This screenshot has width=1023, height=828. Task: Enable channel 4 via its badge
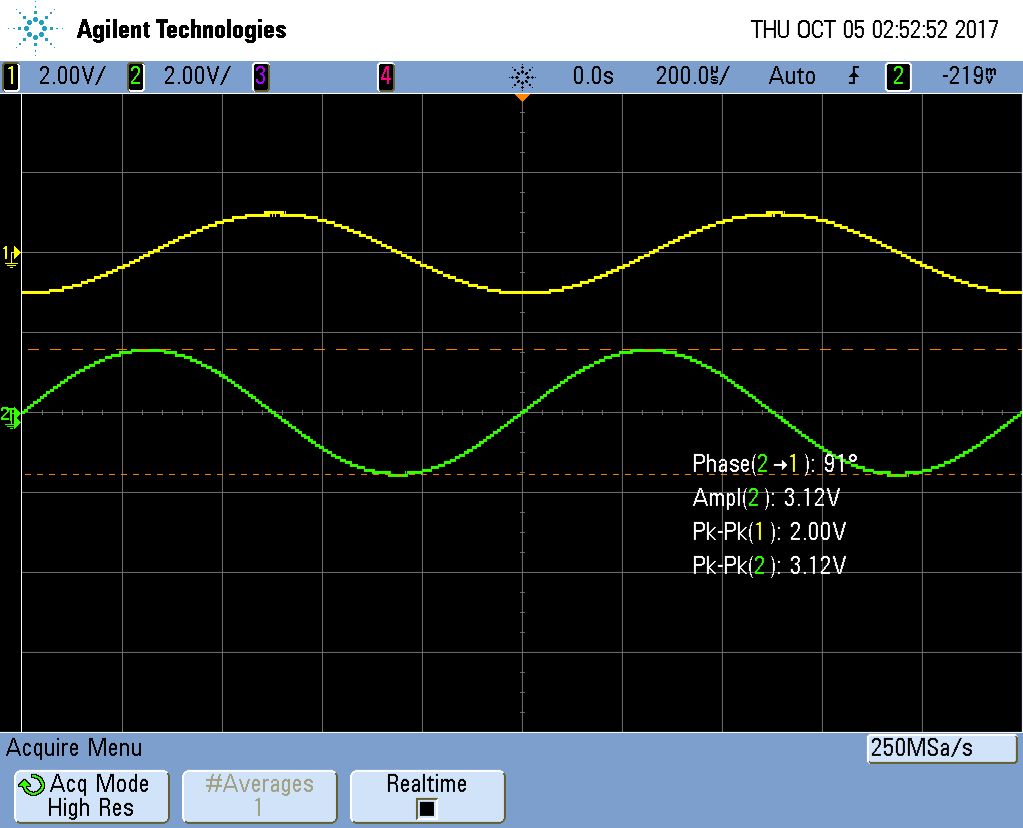pos(385,76)
